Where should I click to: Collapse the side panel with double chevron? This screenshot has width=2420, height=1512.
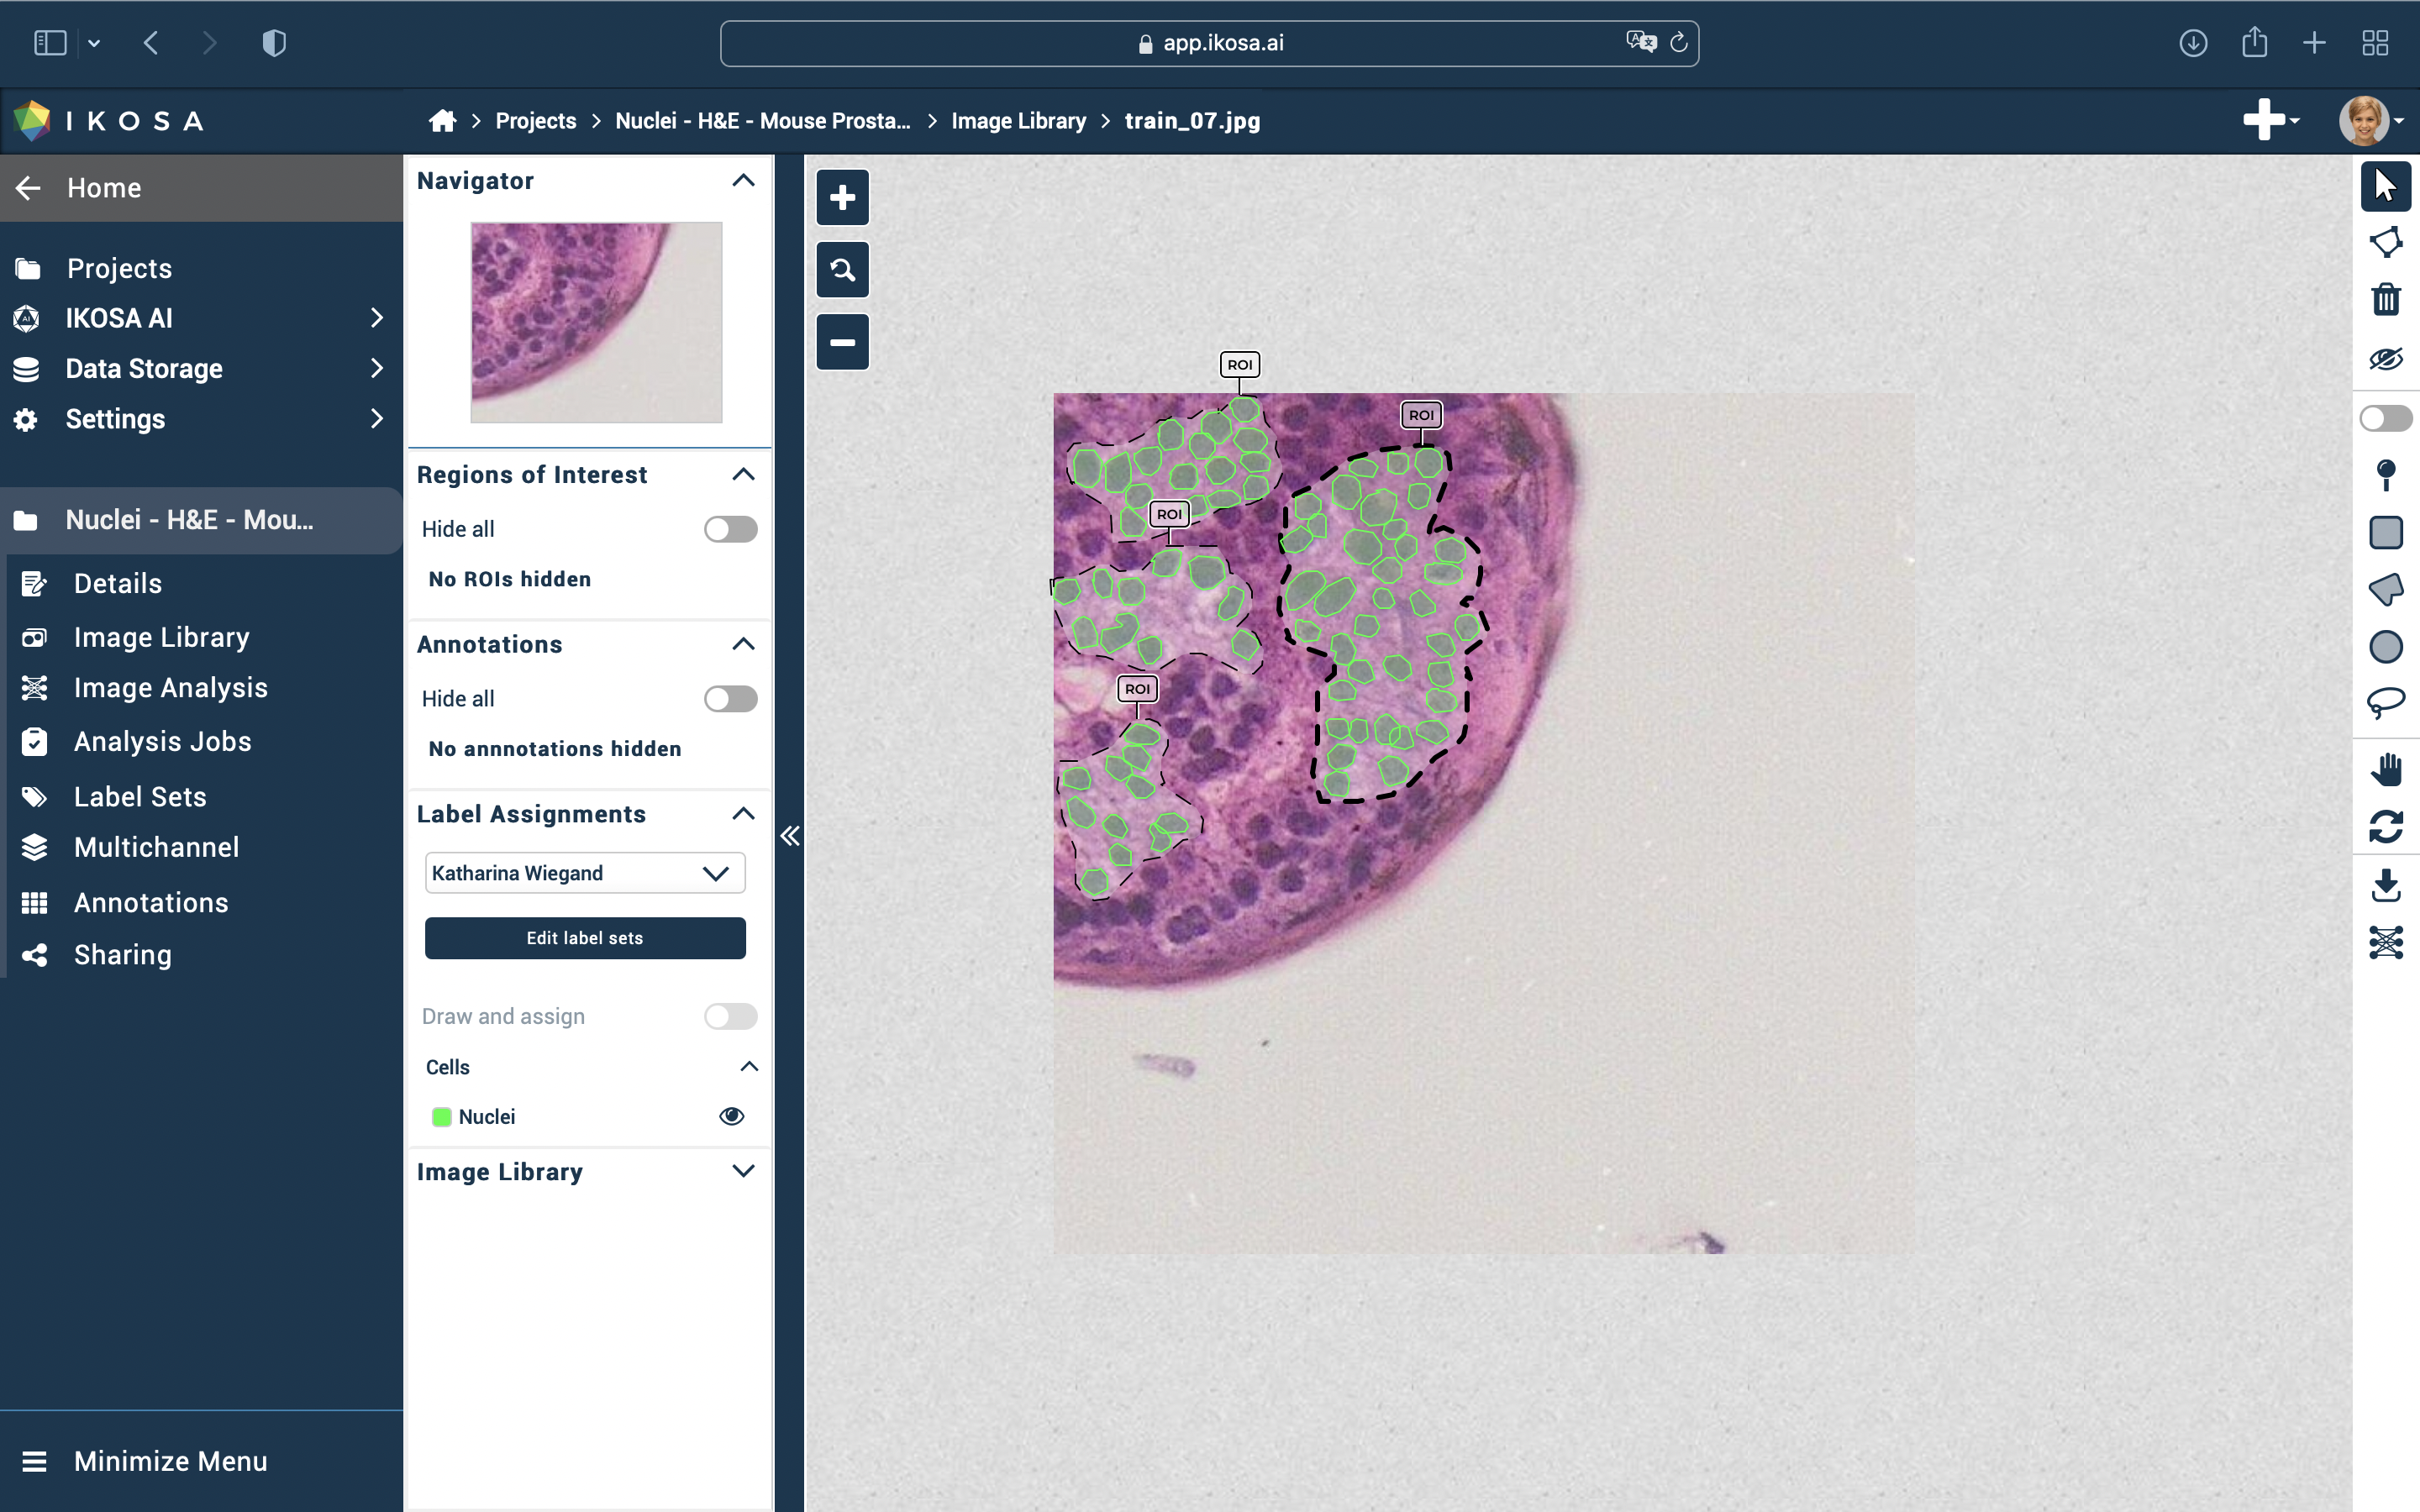coord(790,836)
